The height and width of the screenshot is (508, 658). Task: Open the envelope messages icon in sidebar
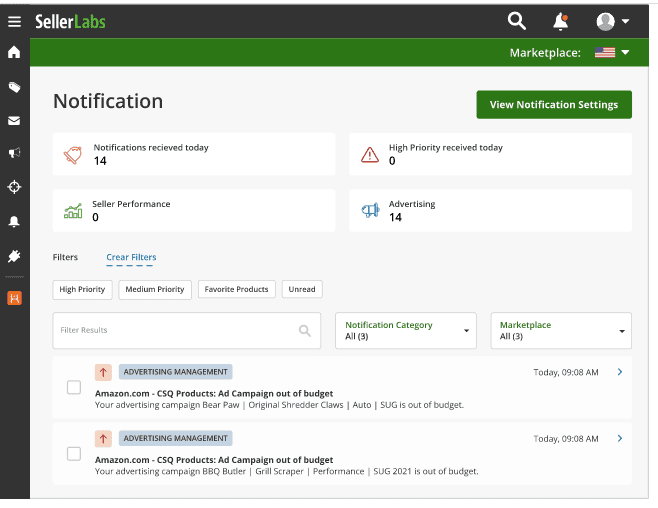pos(14,121)
